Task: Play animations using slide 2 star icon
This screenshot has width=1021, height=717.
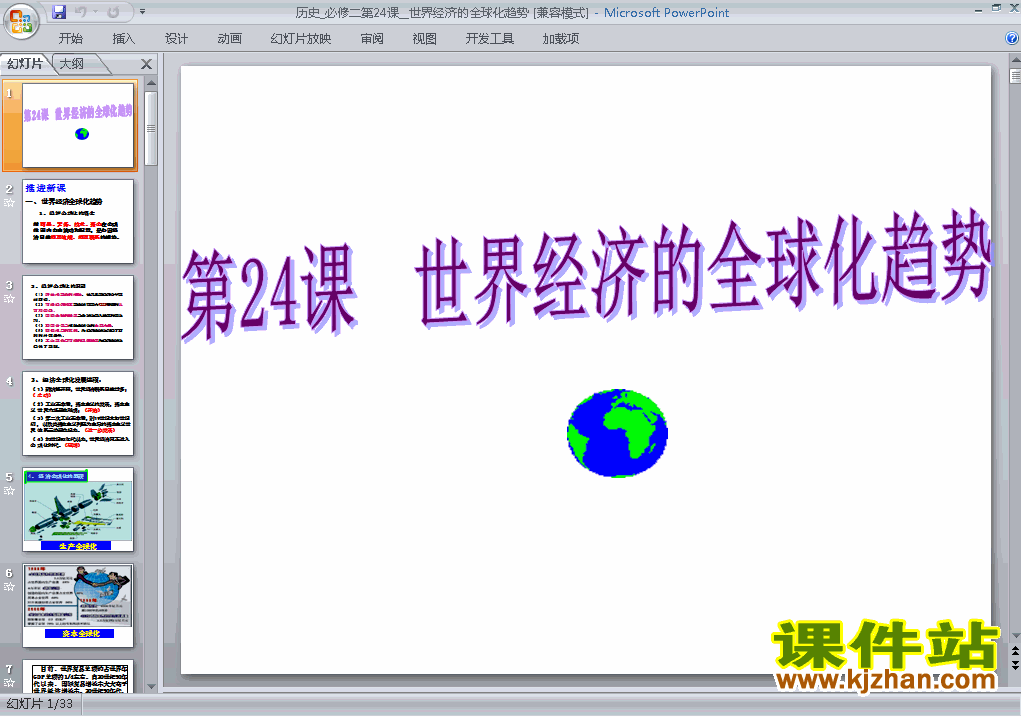Action: pos(9,203)
